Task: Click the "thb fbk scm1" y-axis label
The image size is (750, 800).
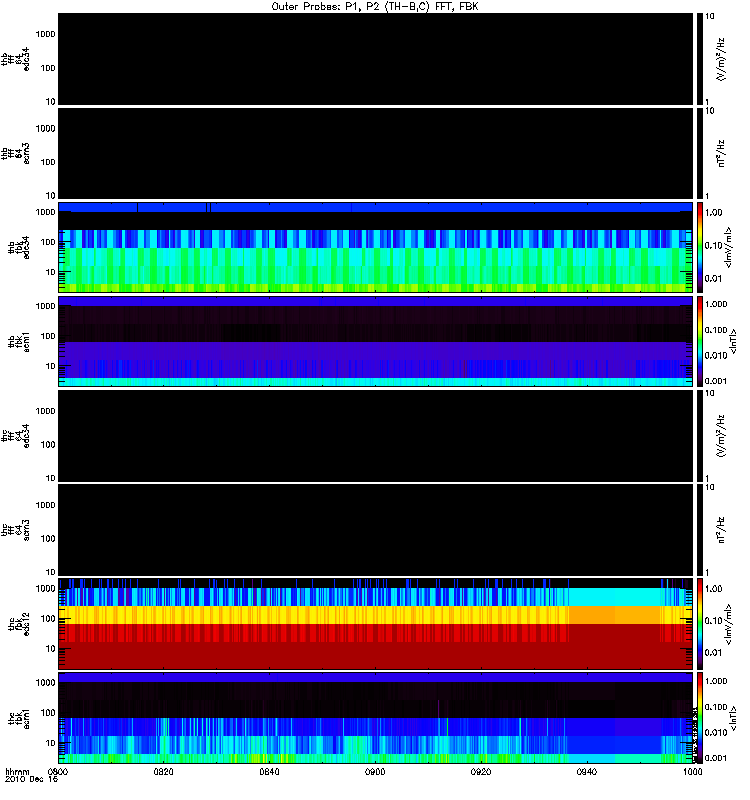Action: point(19,341)
